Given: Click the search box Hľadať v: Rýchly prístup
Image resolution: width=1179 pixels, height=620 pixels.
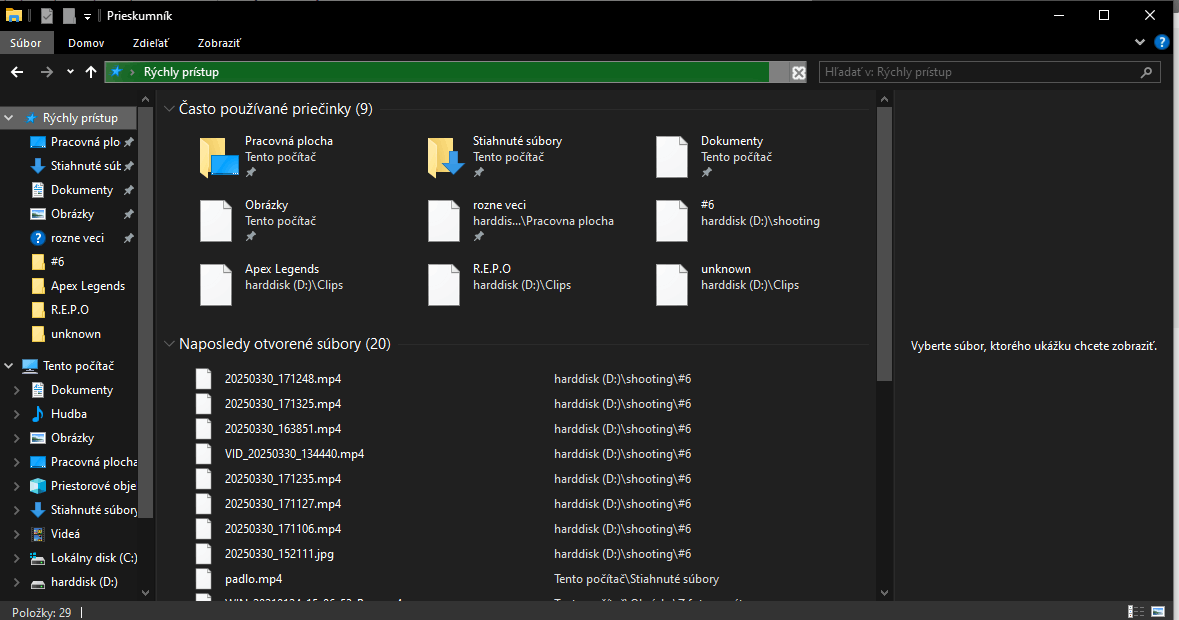Looking at the screenshot, I should (x=990, y=72).
